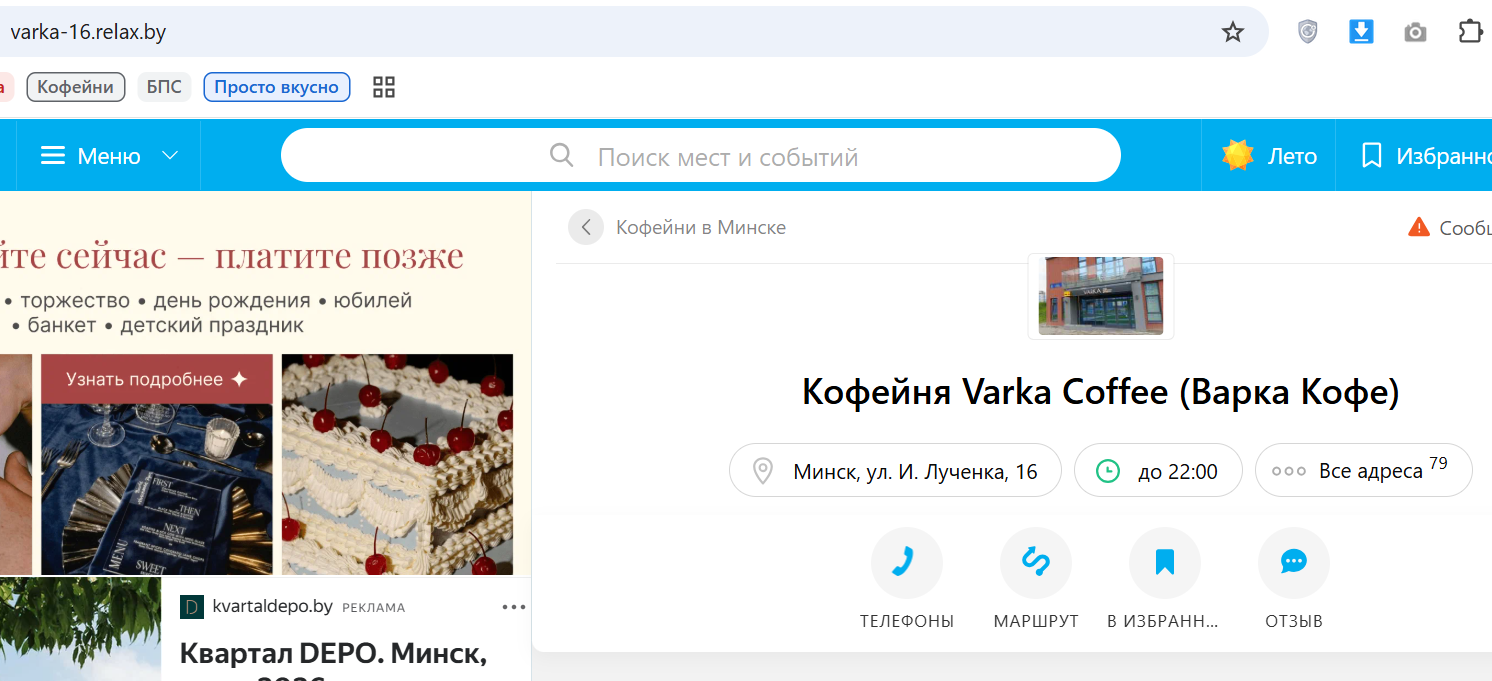Click the orange warning triangle icon
The height and width of the screenshot is (681, 1492).
(1419, 227)
